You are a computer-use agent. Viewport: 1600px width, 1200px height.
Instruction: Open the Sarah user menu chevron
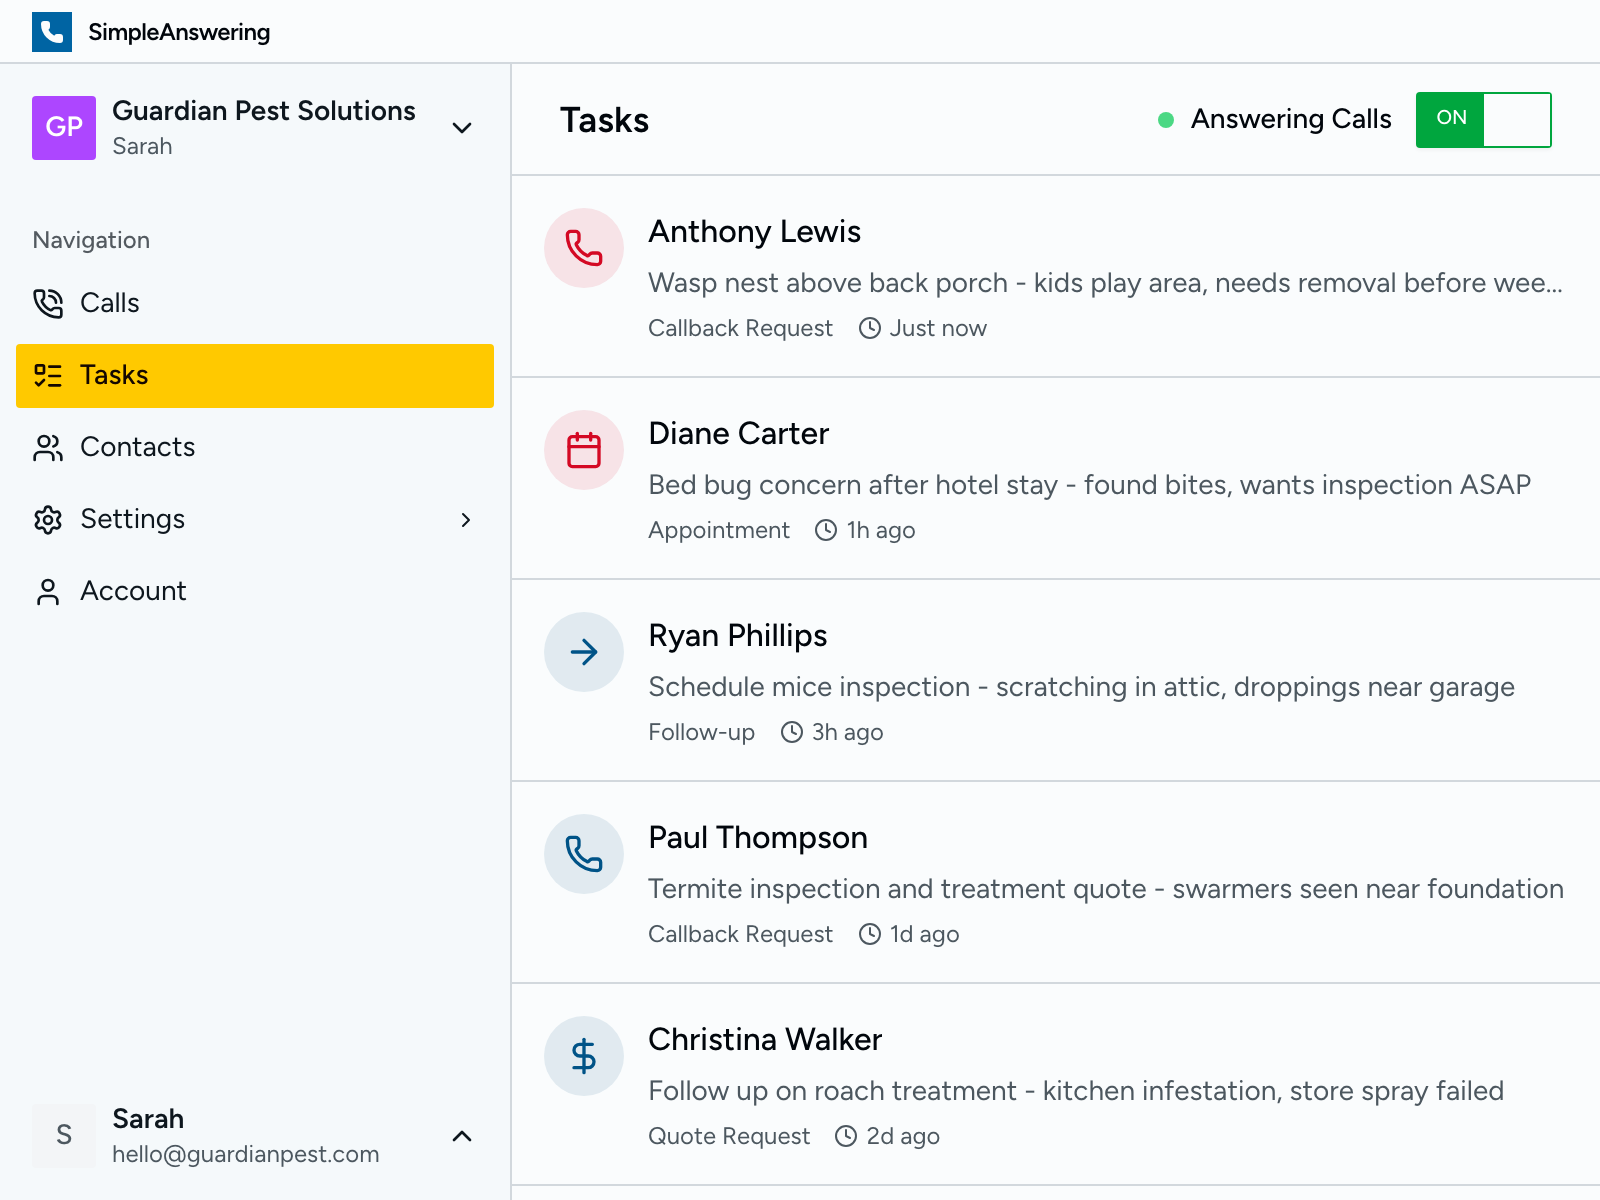462,1136
